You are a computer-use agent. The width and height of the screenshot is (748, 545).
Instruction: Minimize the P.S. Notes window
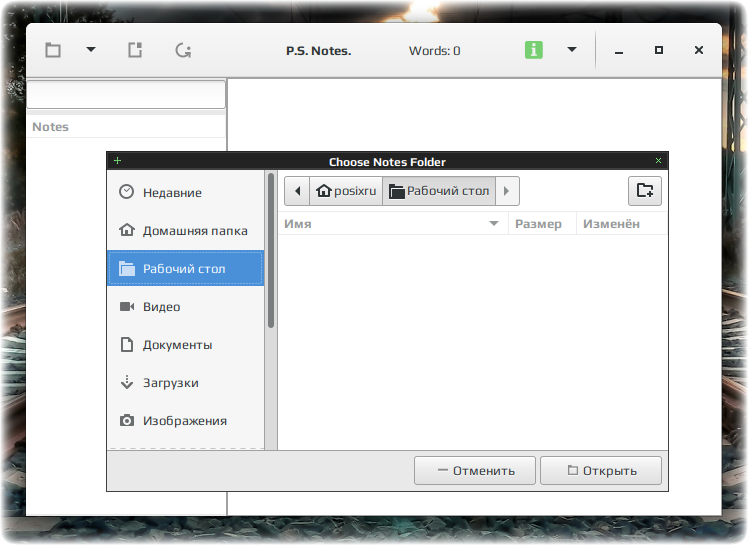619,51
